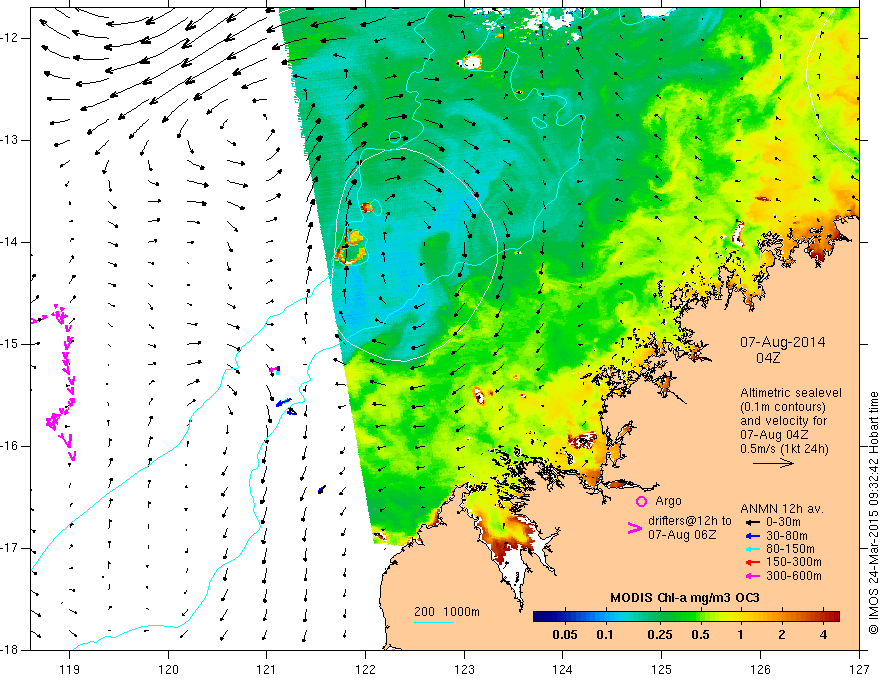
Task: Click the IMOS copyright timestamp text
Action: [873, 513]
